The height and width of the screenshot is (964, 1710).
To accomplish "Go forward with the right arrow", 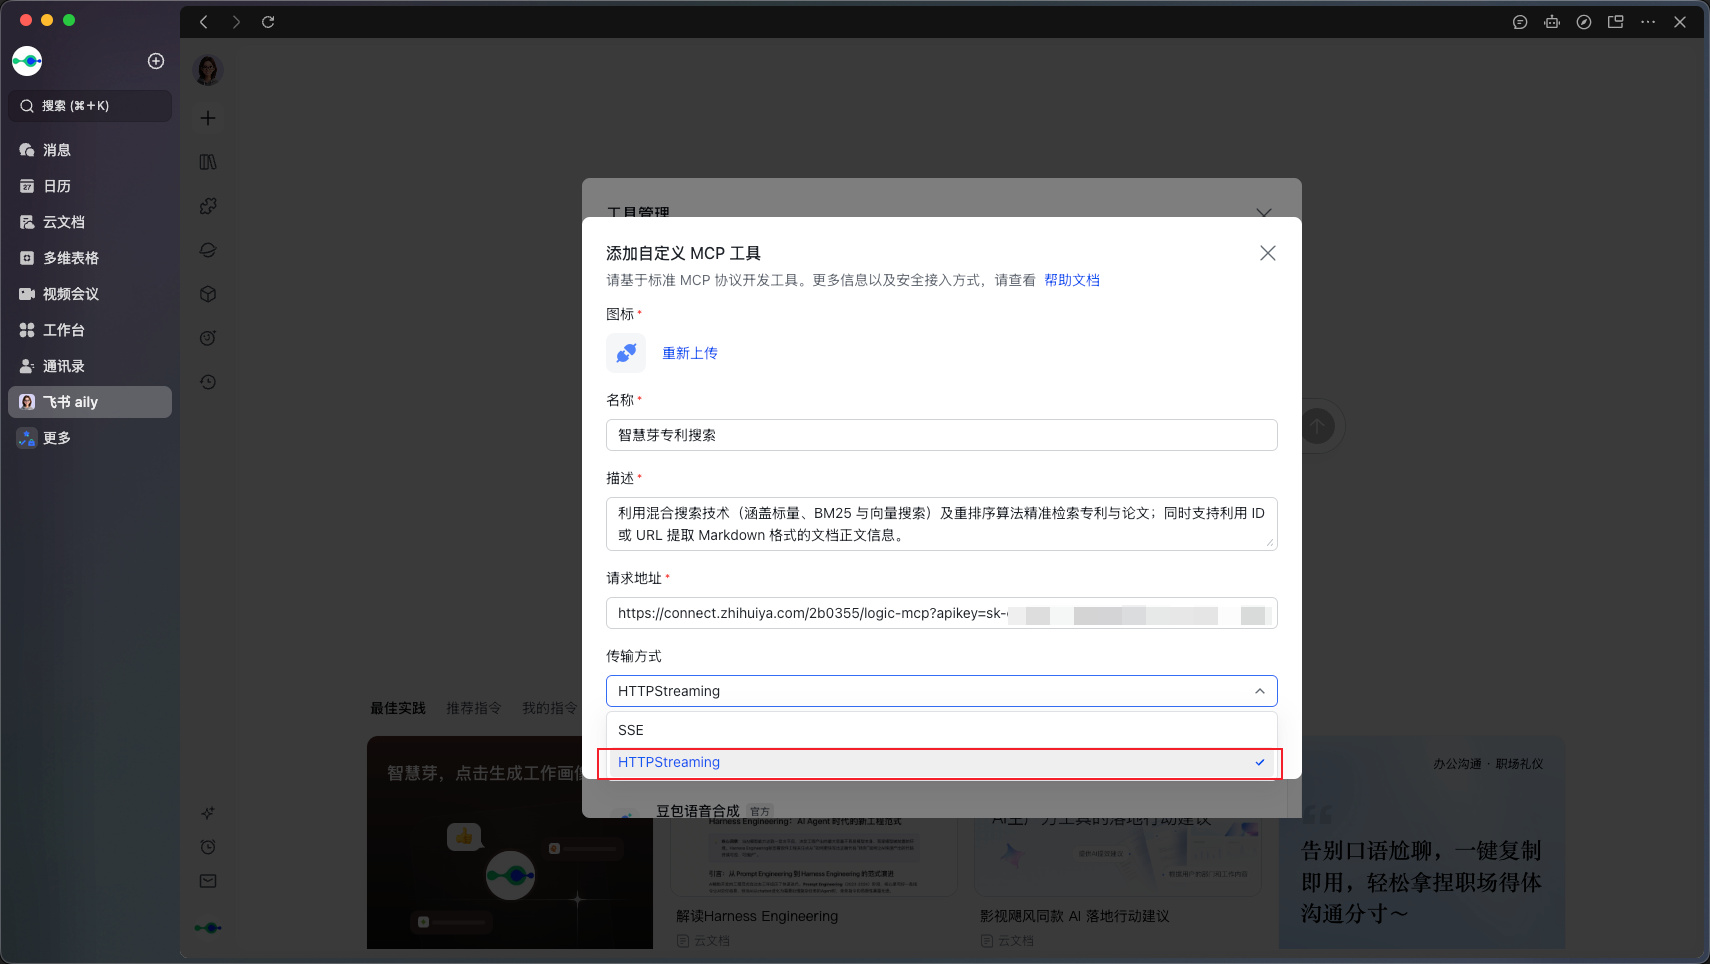I will click(x=236, y=22).
